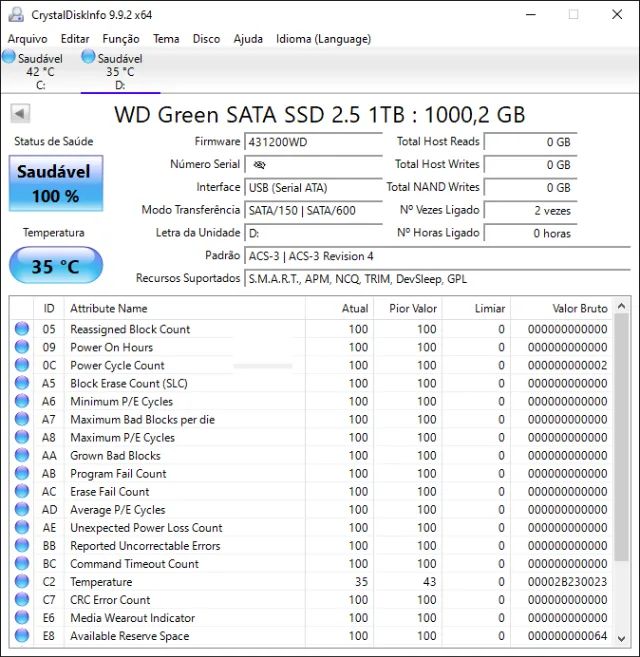The width and height of the screenshot is (640, 657).
Task: Click the status orb for Power On Hours
Action: pyautogui.click(x=22, y=347)
